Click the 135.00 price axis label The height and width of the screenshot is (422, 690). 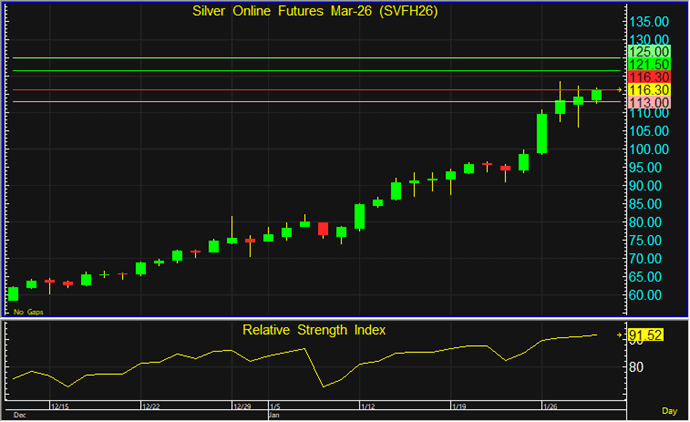(649, 21)
